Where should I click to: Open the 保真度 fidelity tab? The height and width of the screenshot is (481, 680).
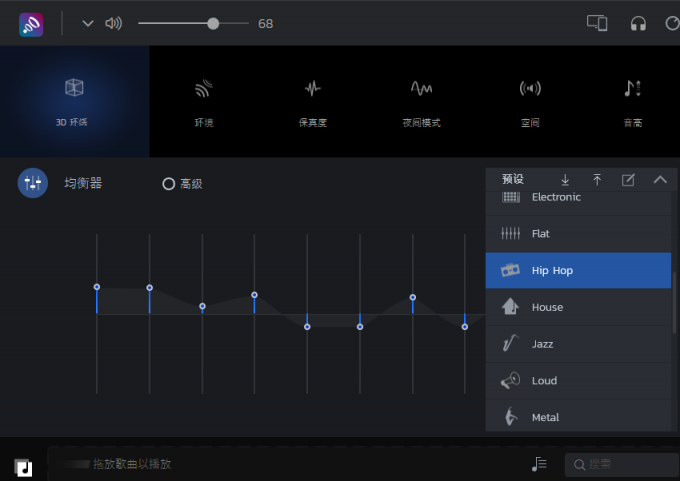tap(312, 101)
